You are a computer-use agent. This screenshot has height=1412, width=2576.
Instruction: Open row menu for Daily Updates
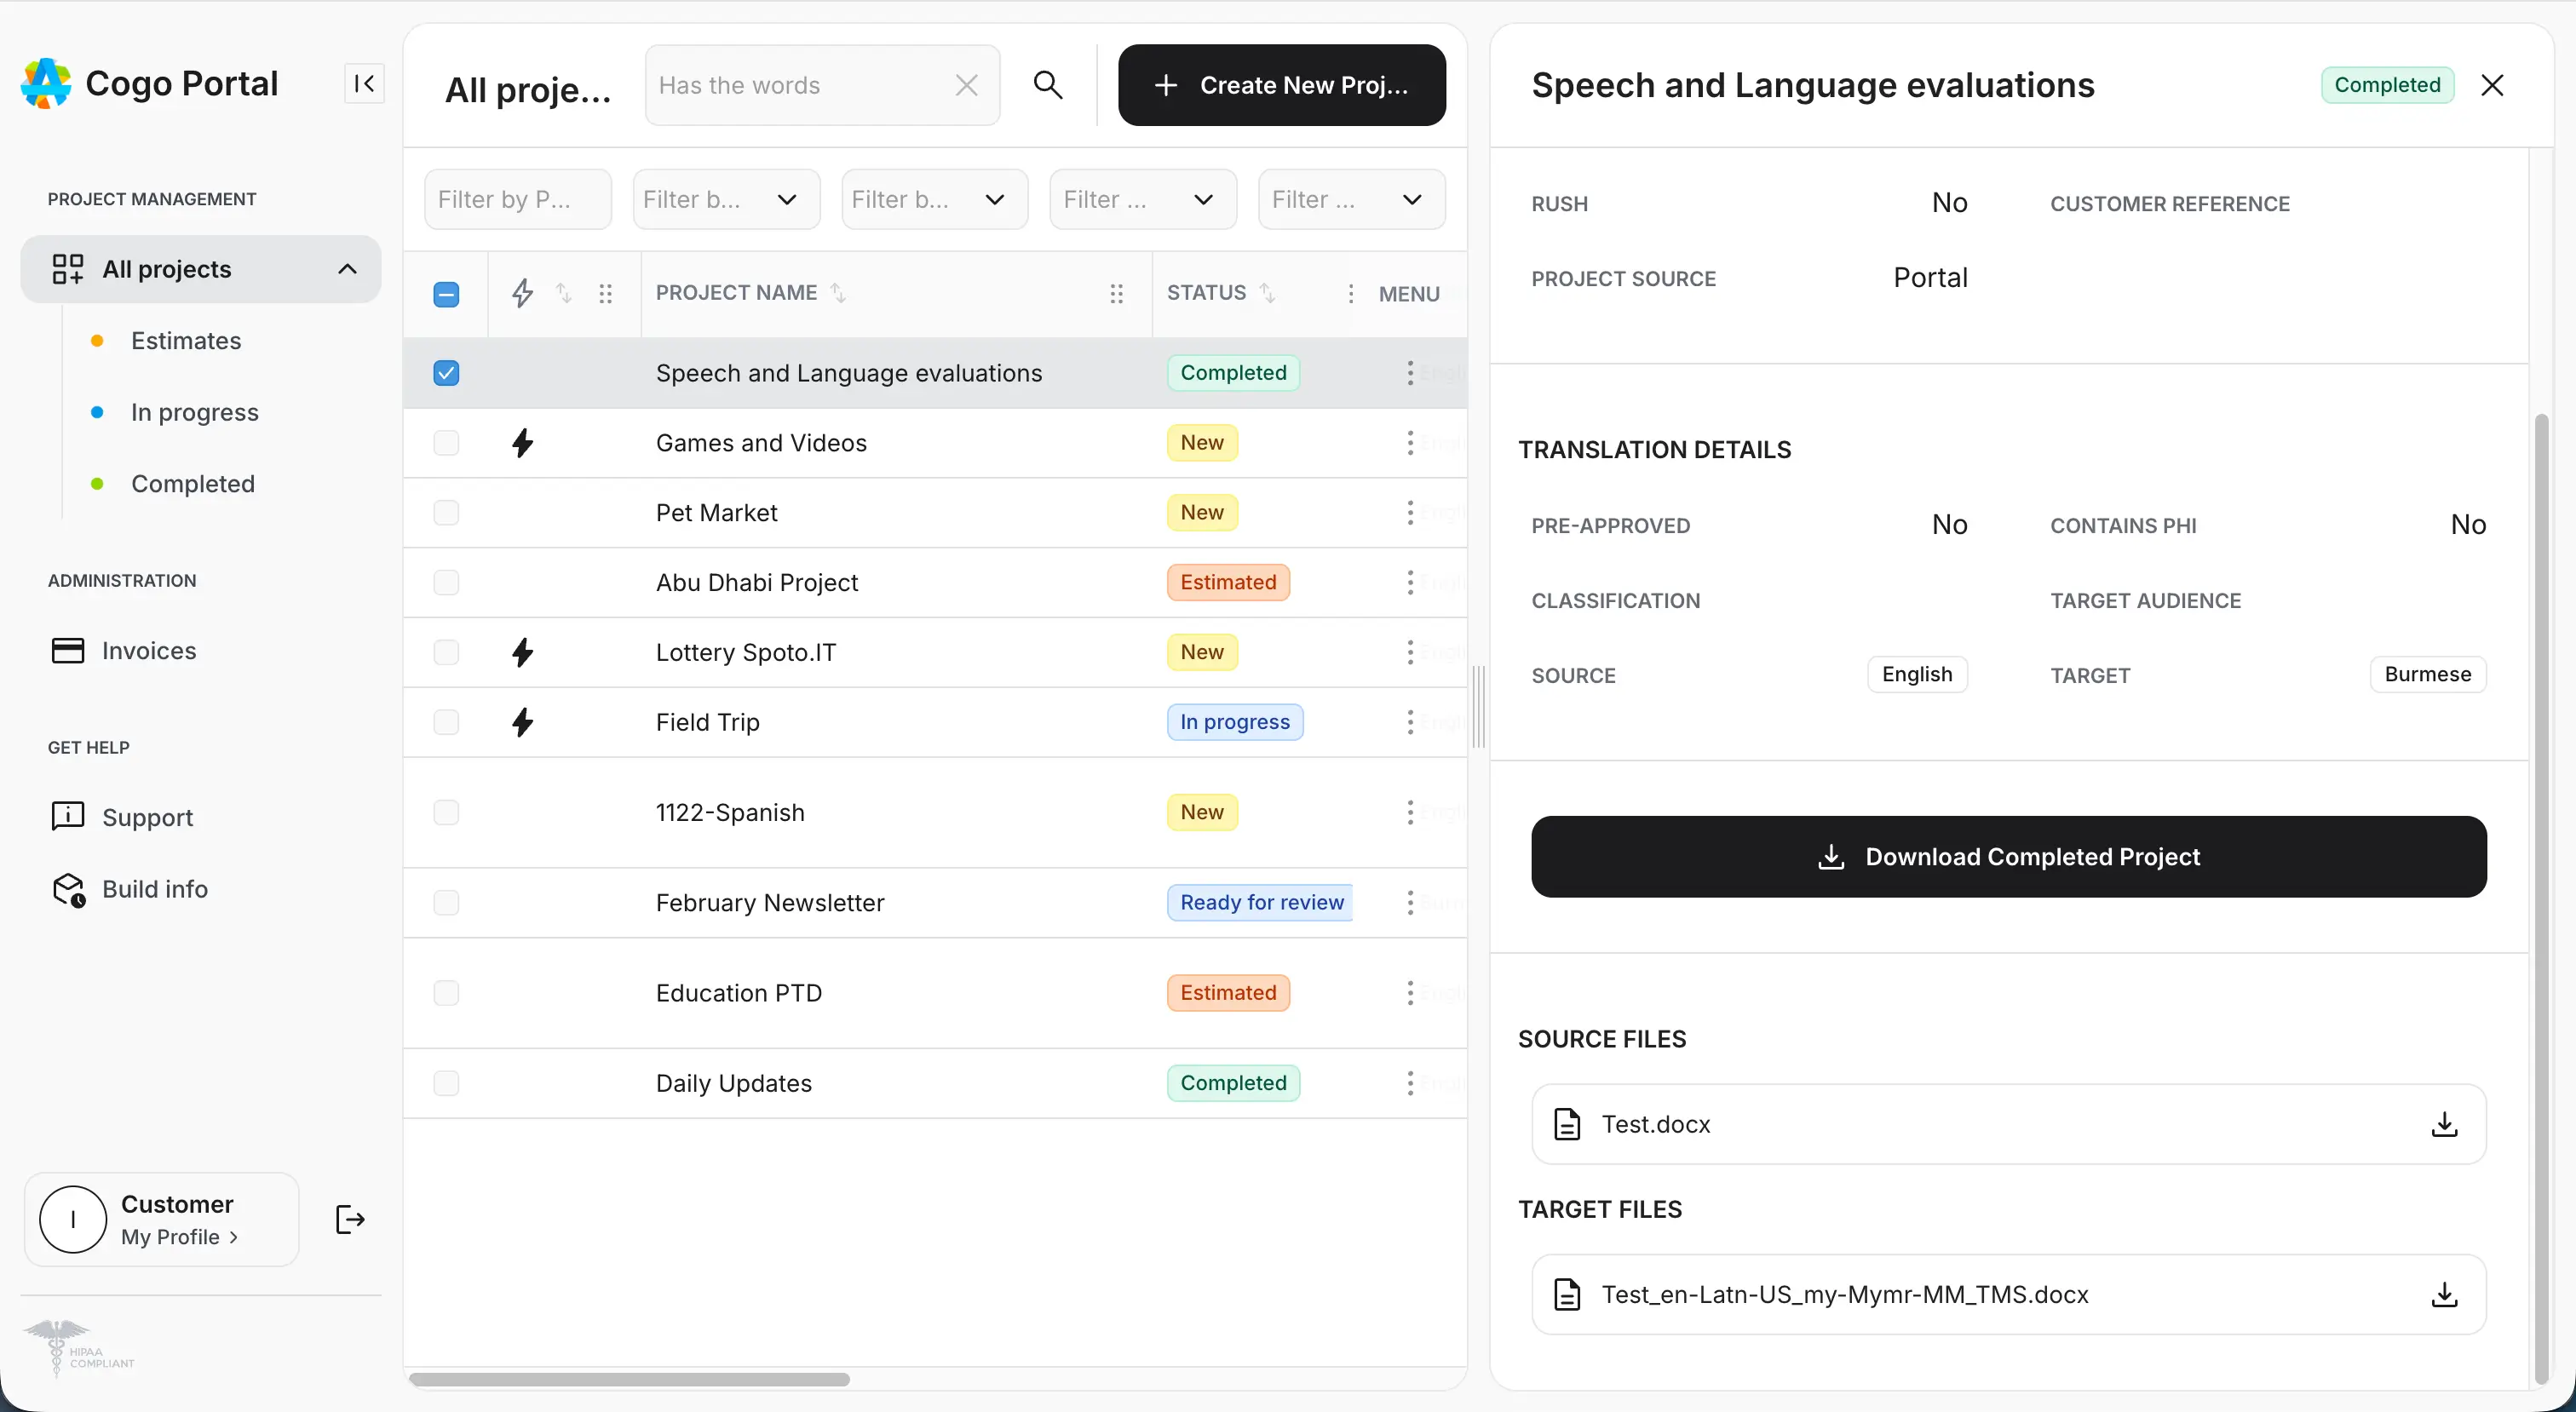[x=1410, y=1083]
